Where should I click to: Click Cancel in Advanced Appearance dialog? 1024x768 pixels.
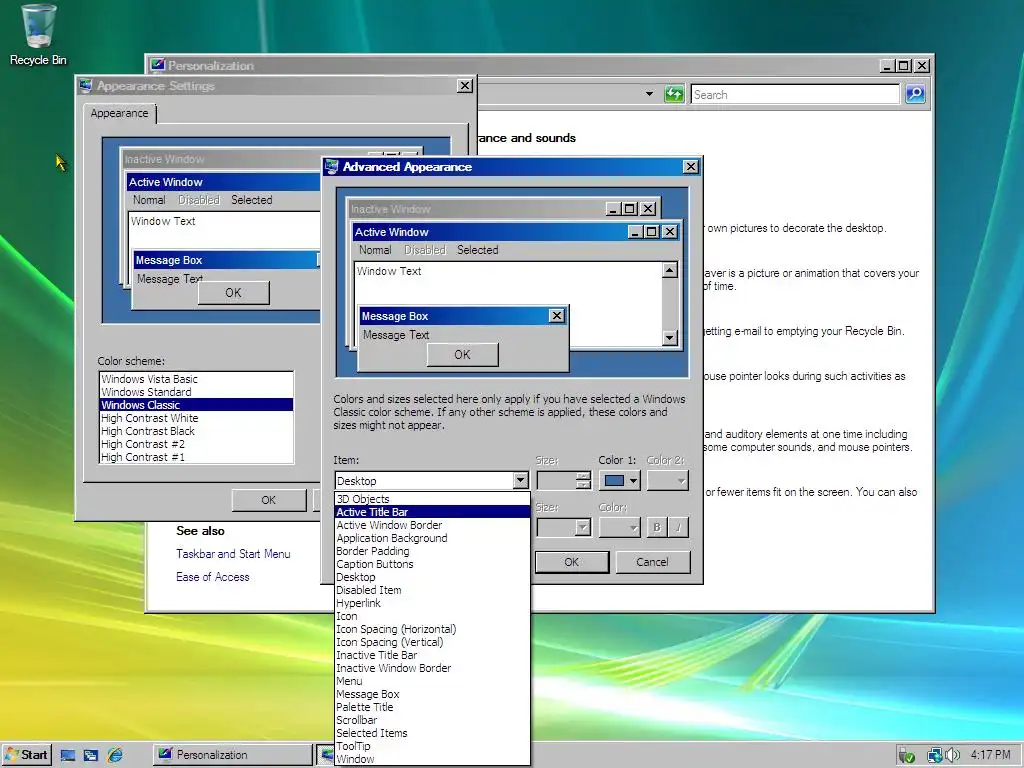[652, 562]
